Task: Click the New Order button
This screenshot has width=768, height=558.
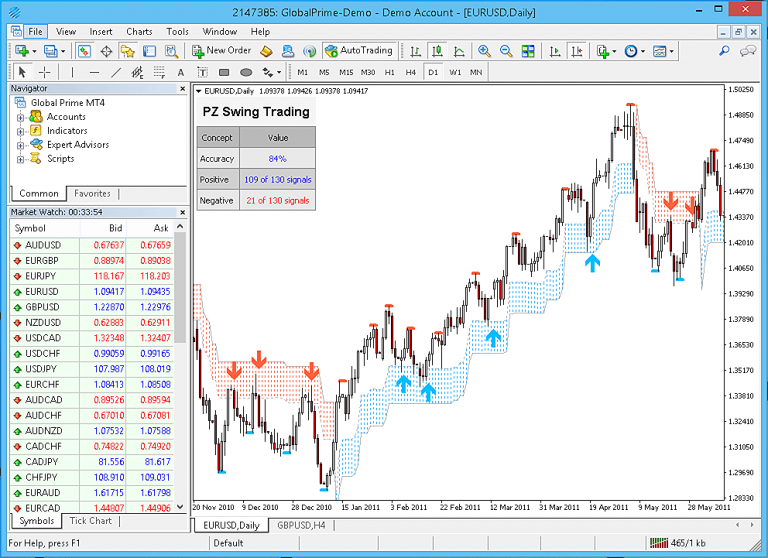Action: pos(221,50)
